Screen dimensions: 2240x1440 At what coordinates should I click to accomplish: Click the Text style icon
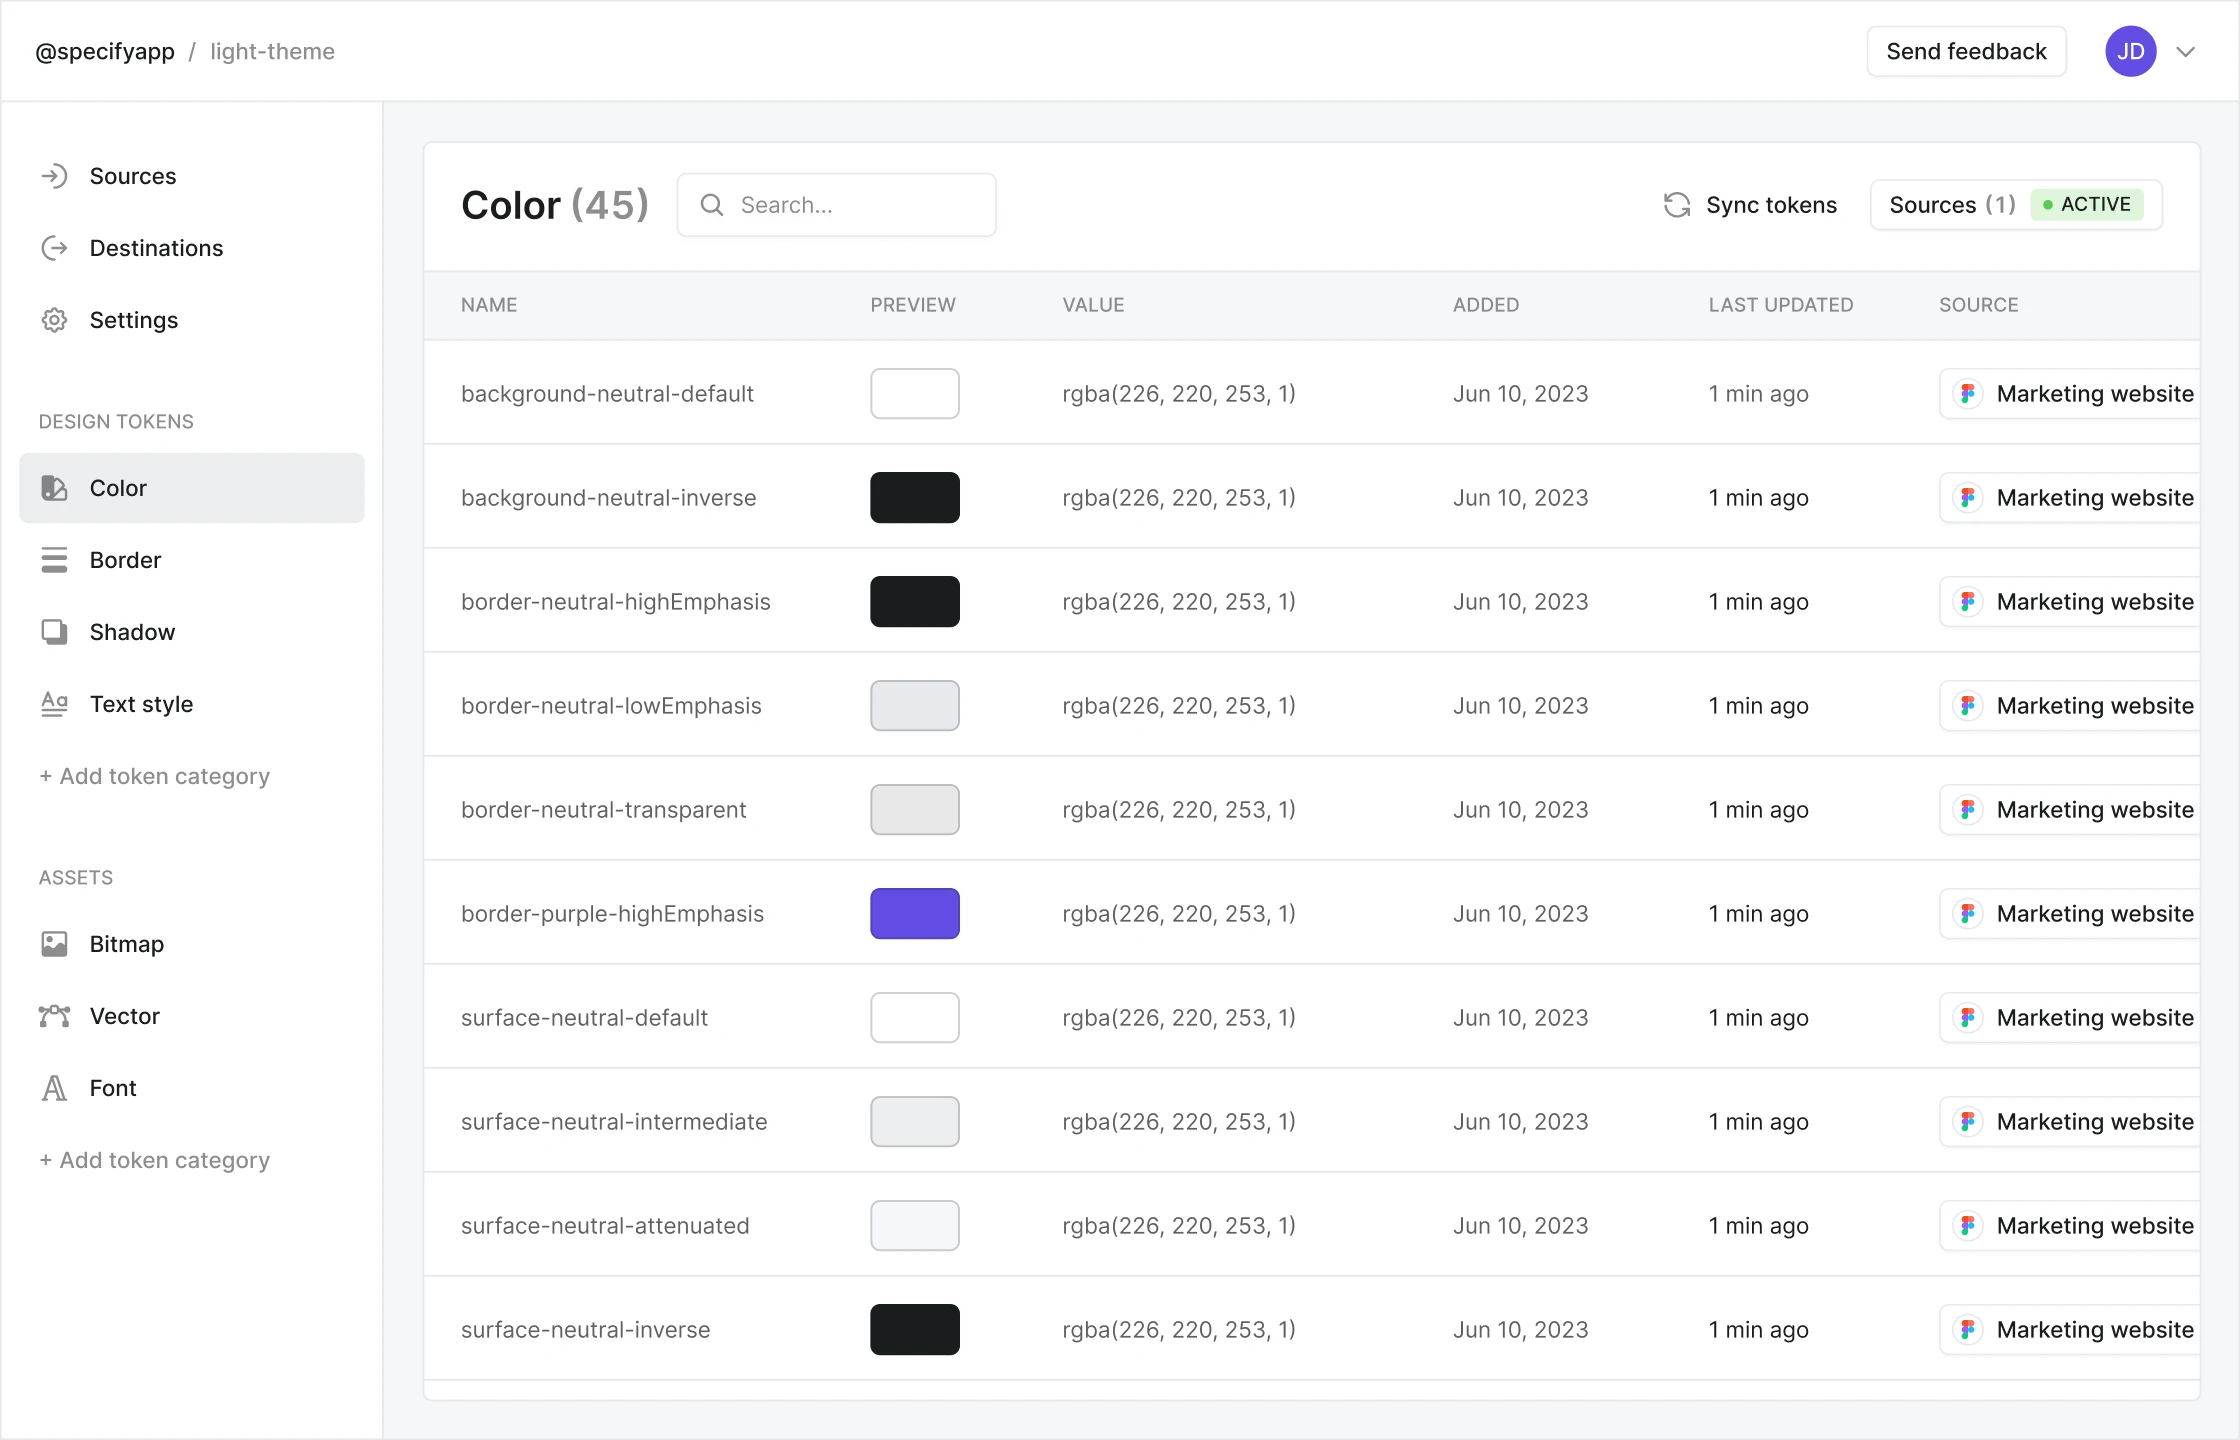coord(54,704)
